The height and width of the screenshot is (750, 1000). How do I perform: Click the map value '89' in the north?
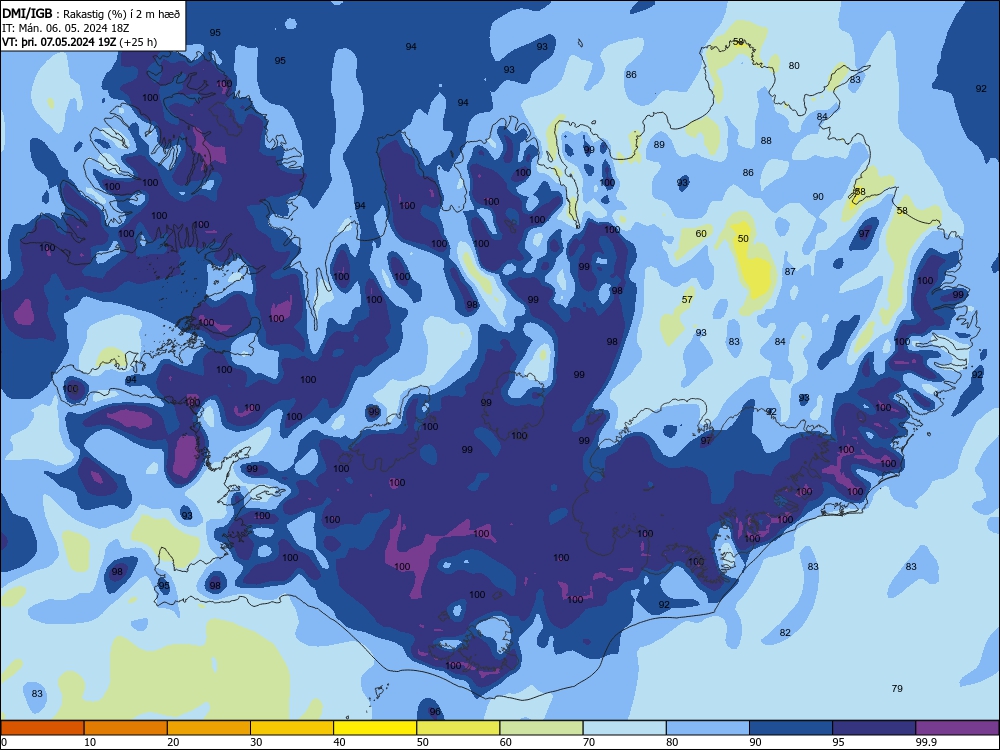[659, 144]
